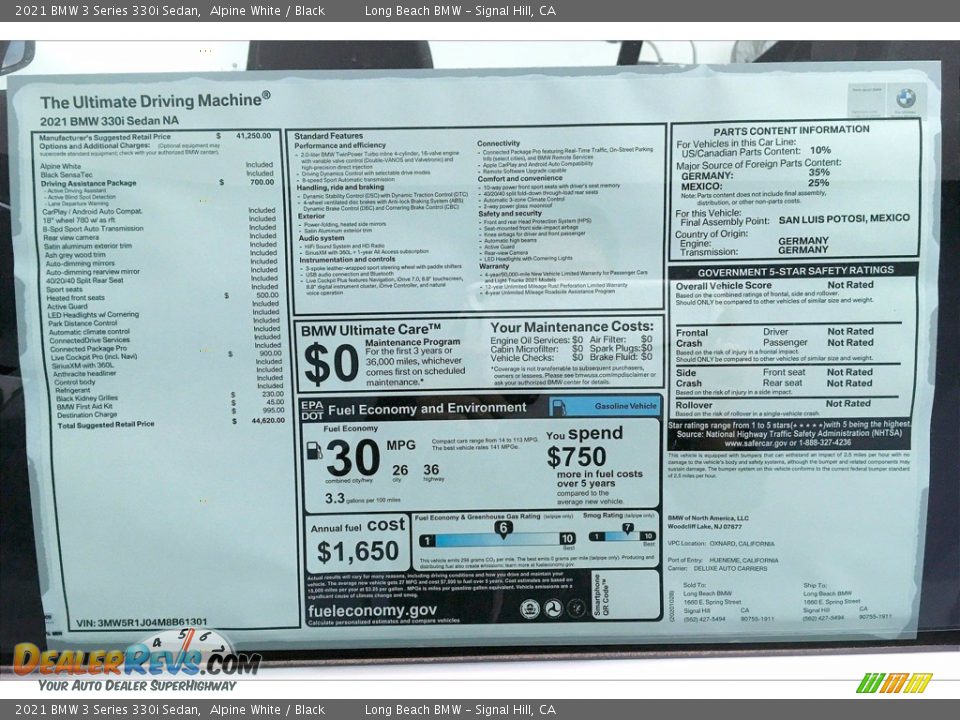This screenshot has height=720, width=960.
Task: Select the marker 6 on greenhouse gas rating scale
Action: point(503,529)
